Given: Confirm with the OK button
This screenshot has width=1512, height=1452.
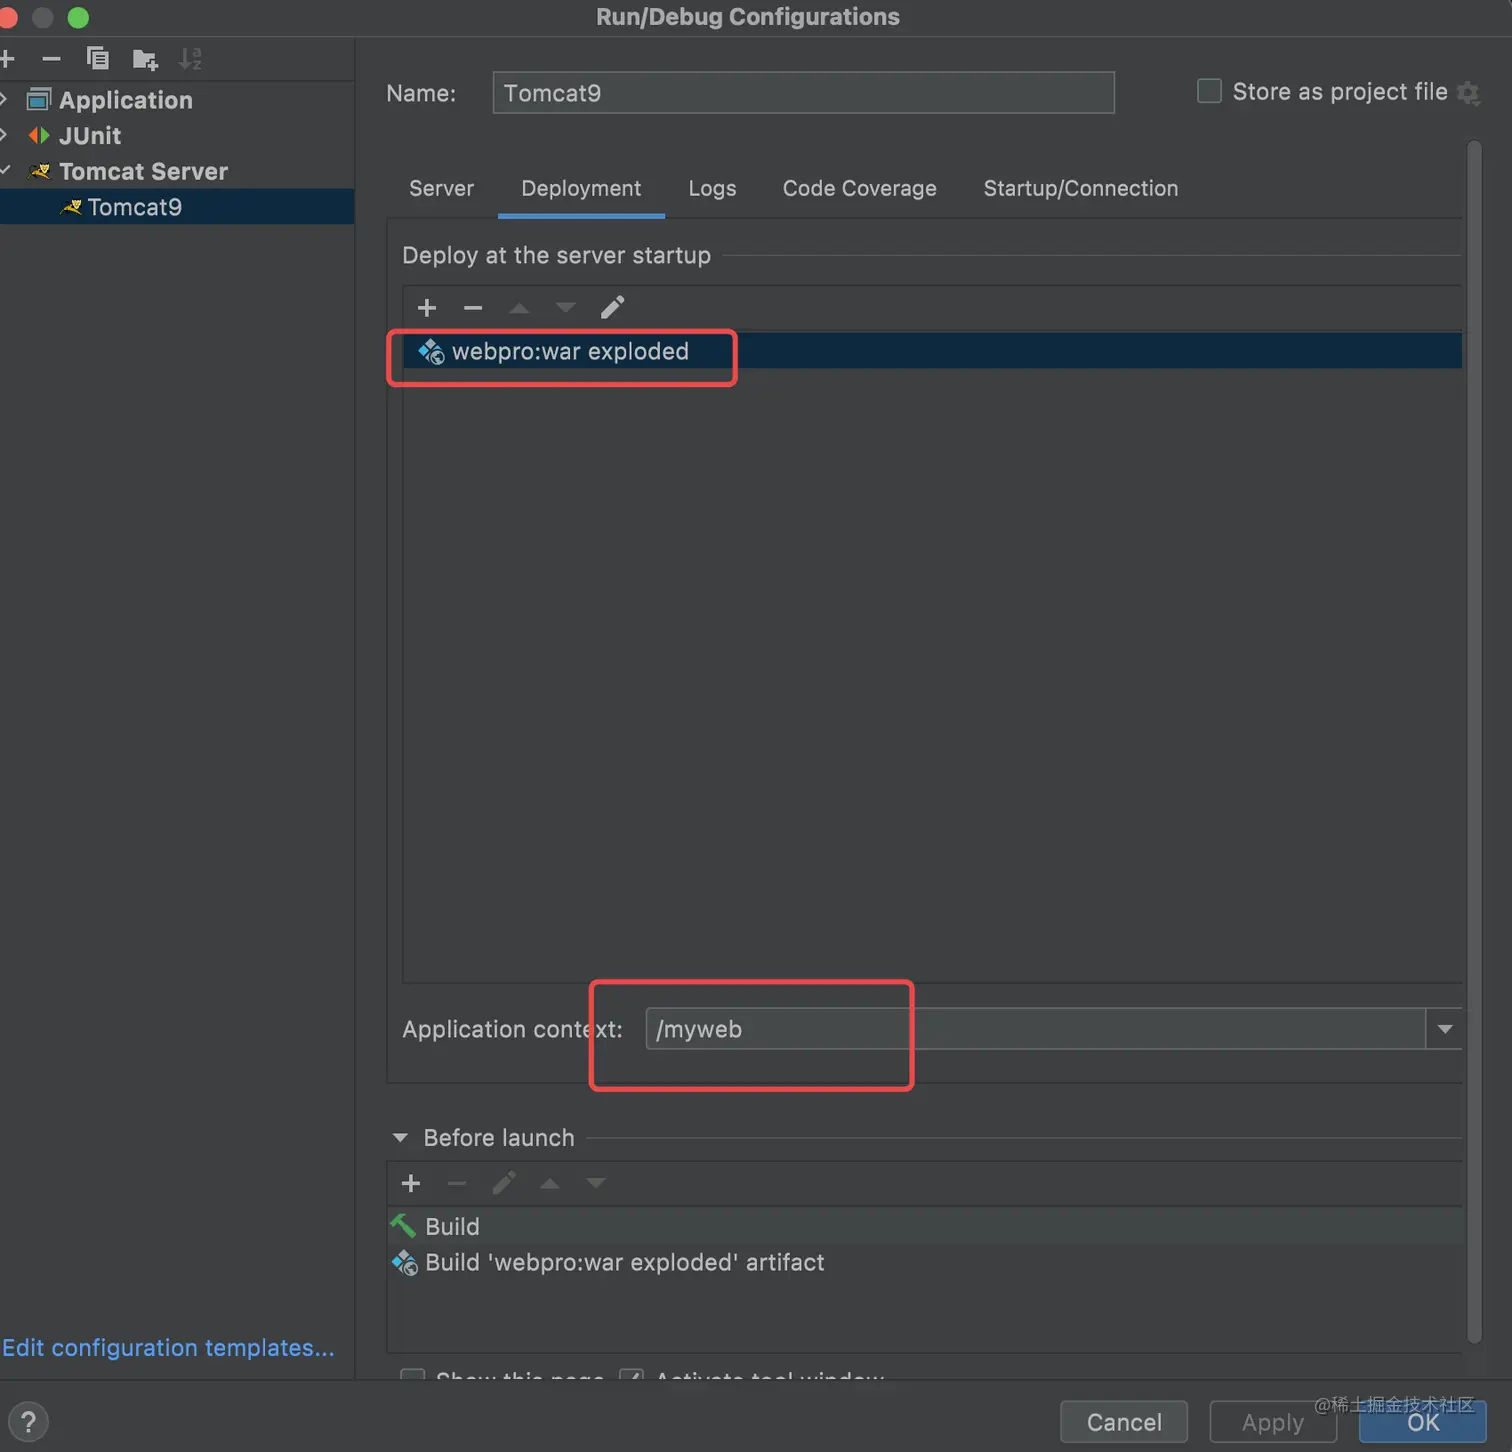Looking at the screenshot, I should click(x=1423, y=1422).
